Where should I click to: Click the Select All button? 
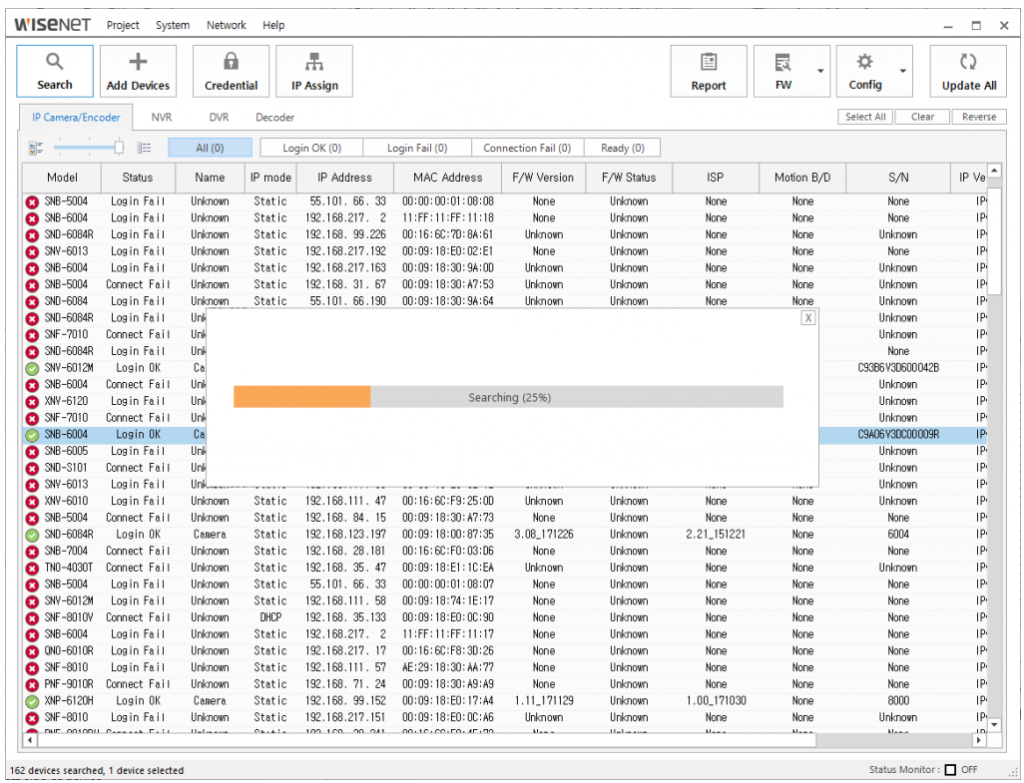[x=865, y=117]
